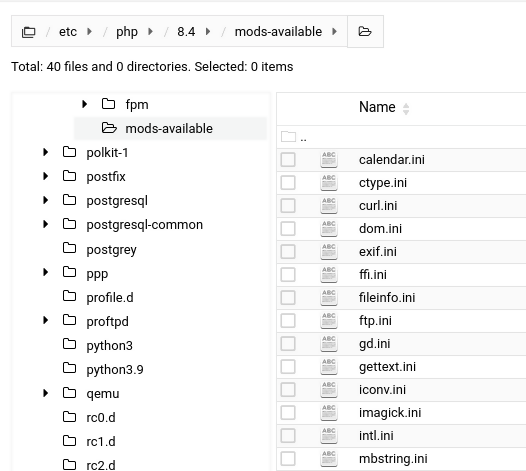Click the file icon for imagick.ini
Screen dimensions: 526x471
[x=329, y=413]
